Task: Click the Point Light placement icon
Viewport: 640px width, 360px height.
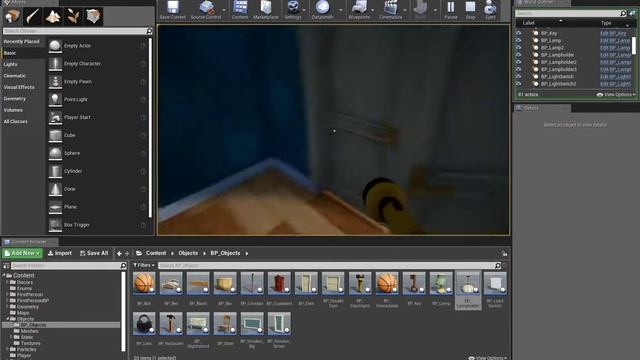Action: point(55,100)
